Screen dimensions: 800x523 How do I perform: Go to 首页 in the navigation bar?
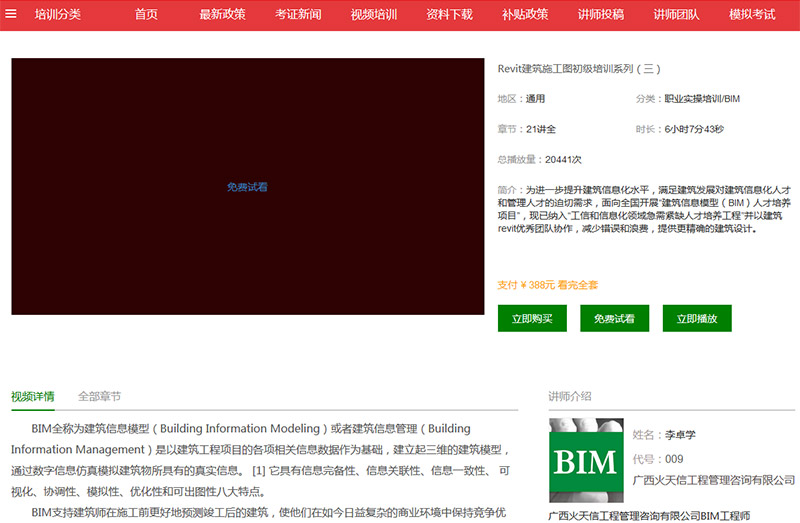(146, 14)
